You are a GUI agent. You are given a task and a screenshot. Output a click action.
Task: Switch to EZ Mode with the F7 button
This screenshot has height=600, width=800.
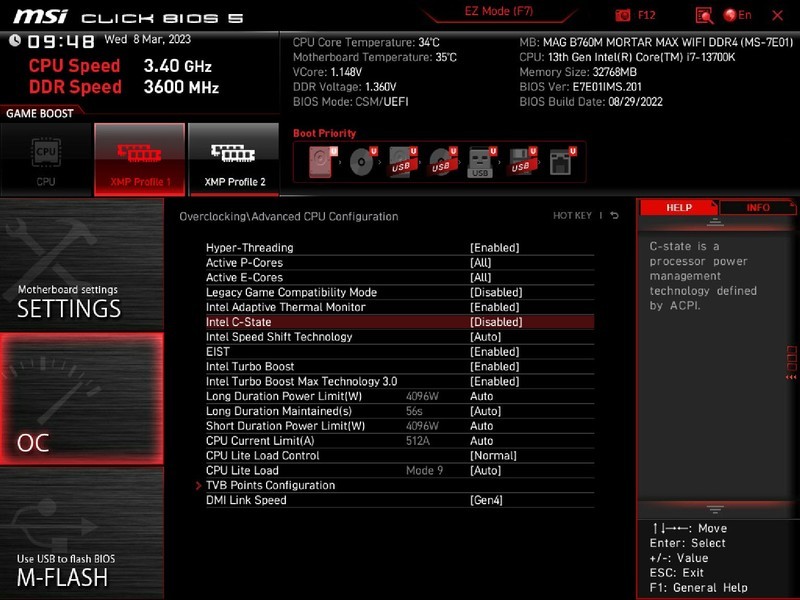497,11
